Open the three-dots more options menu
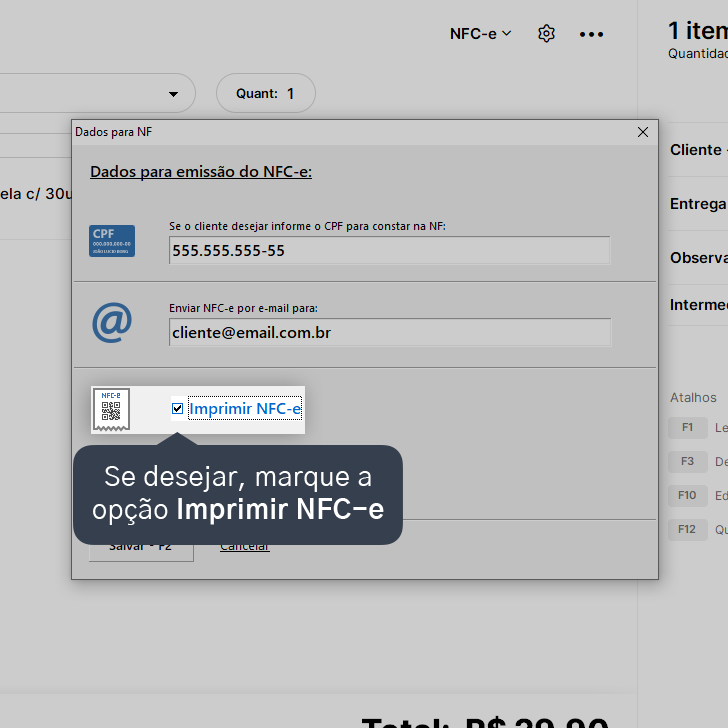This screenshot has height=728, width=728. (591, 34)
